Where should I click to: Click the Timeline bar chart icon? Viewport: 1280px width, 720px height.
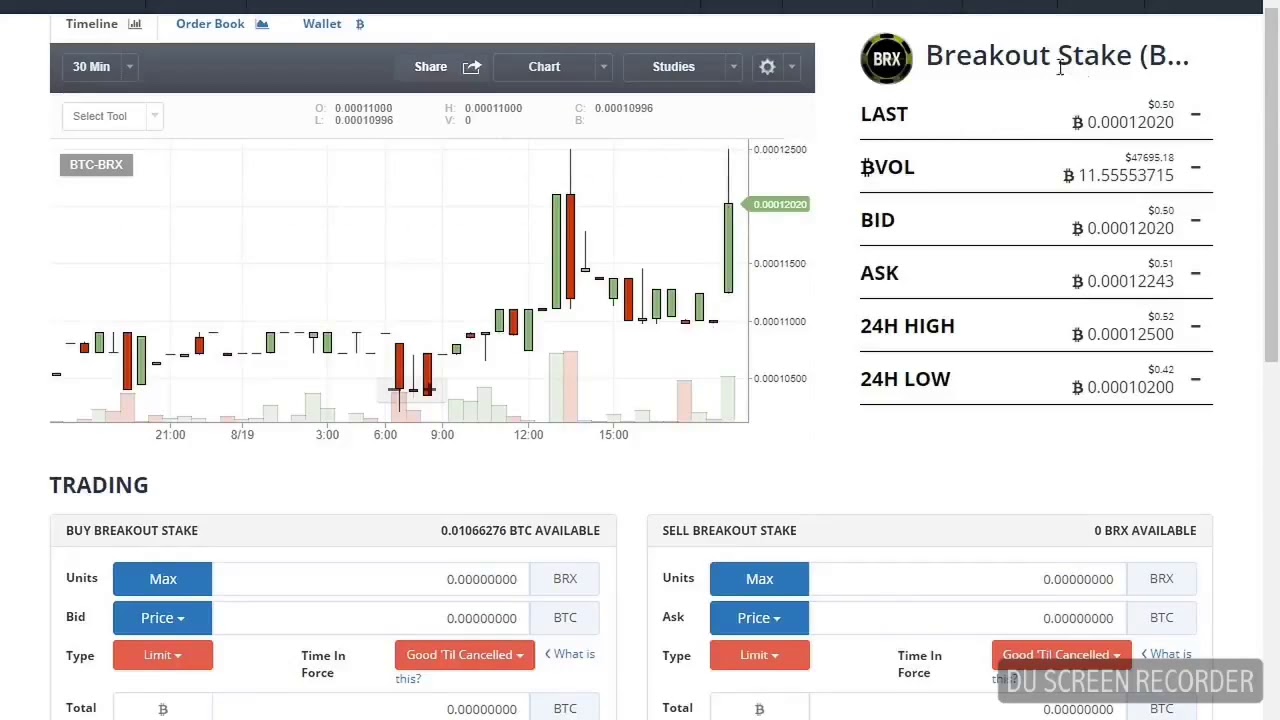click(135, 24)
